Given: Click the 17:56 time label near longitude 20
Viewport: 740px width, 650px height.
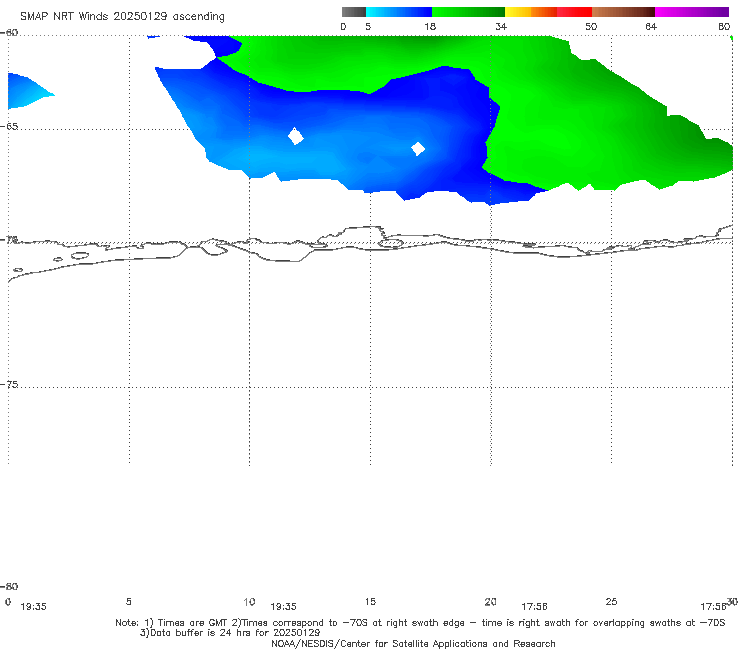Looking at the screenshot, I should coord(534,607).
